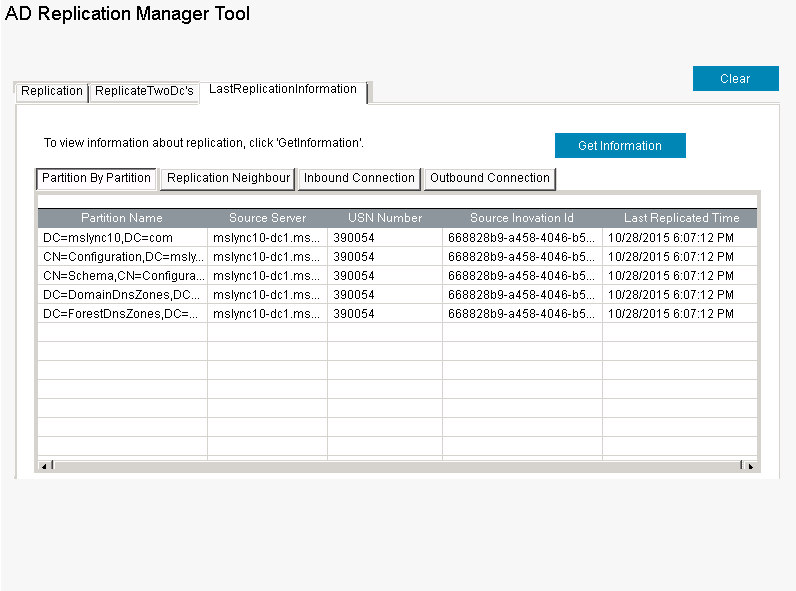Screen dimensions: 796x591
Task: Select the DC=ForestDnsZones partition row
Action: click(122, 314)
